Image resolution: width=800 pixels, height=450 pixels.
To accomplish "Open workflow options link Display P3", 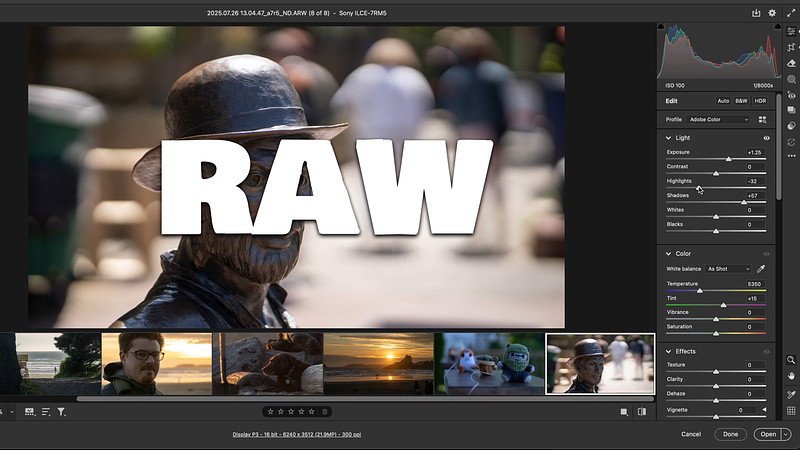I will pyautogui.click(x=297, y=435).
